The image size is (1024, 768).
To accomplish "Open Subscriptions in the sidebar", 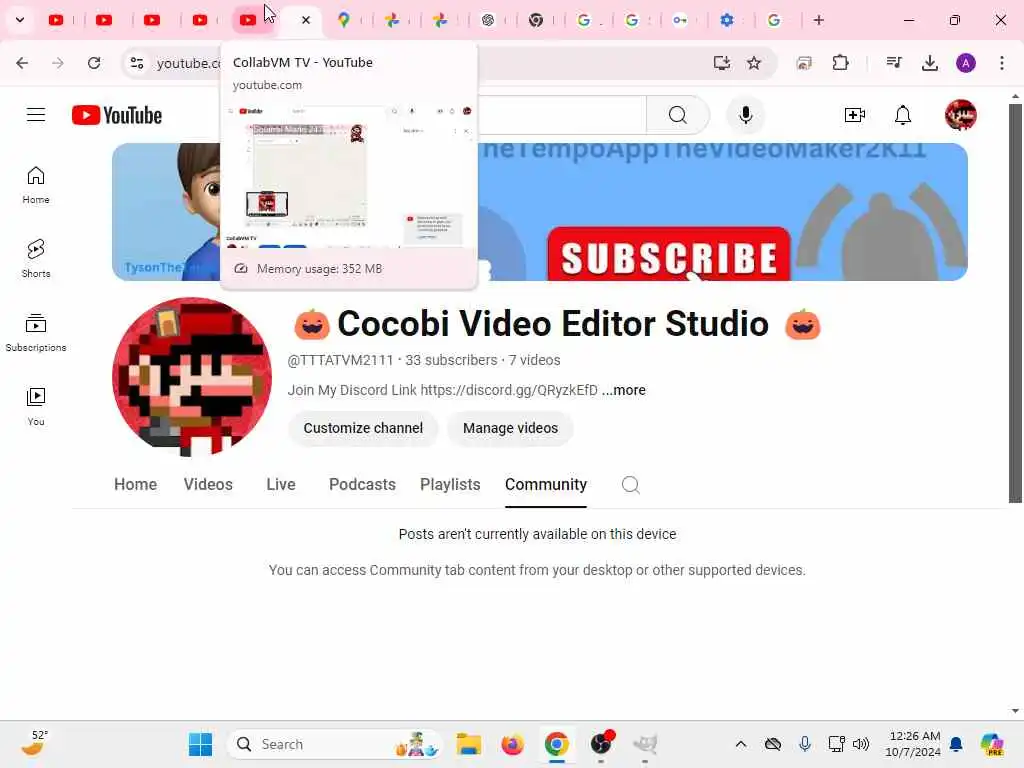I will (x=36, y=332).
